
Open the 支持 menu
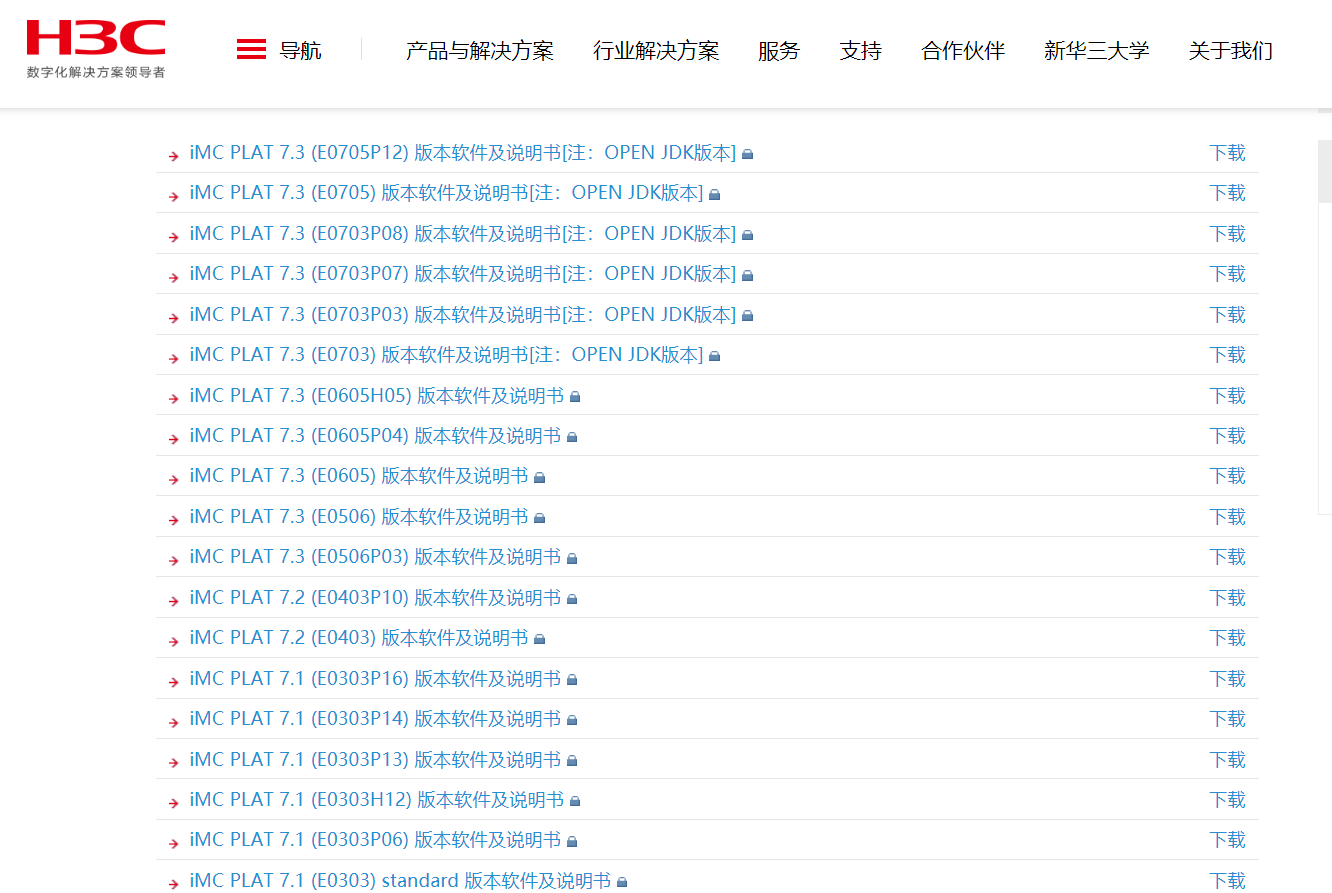coord(861,51)
